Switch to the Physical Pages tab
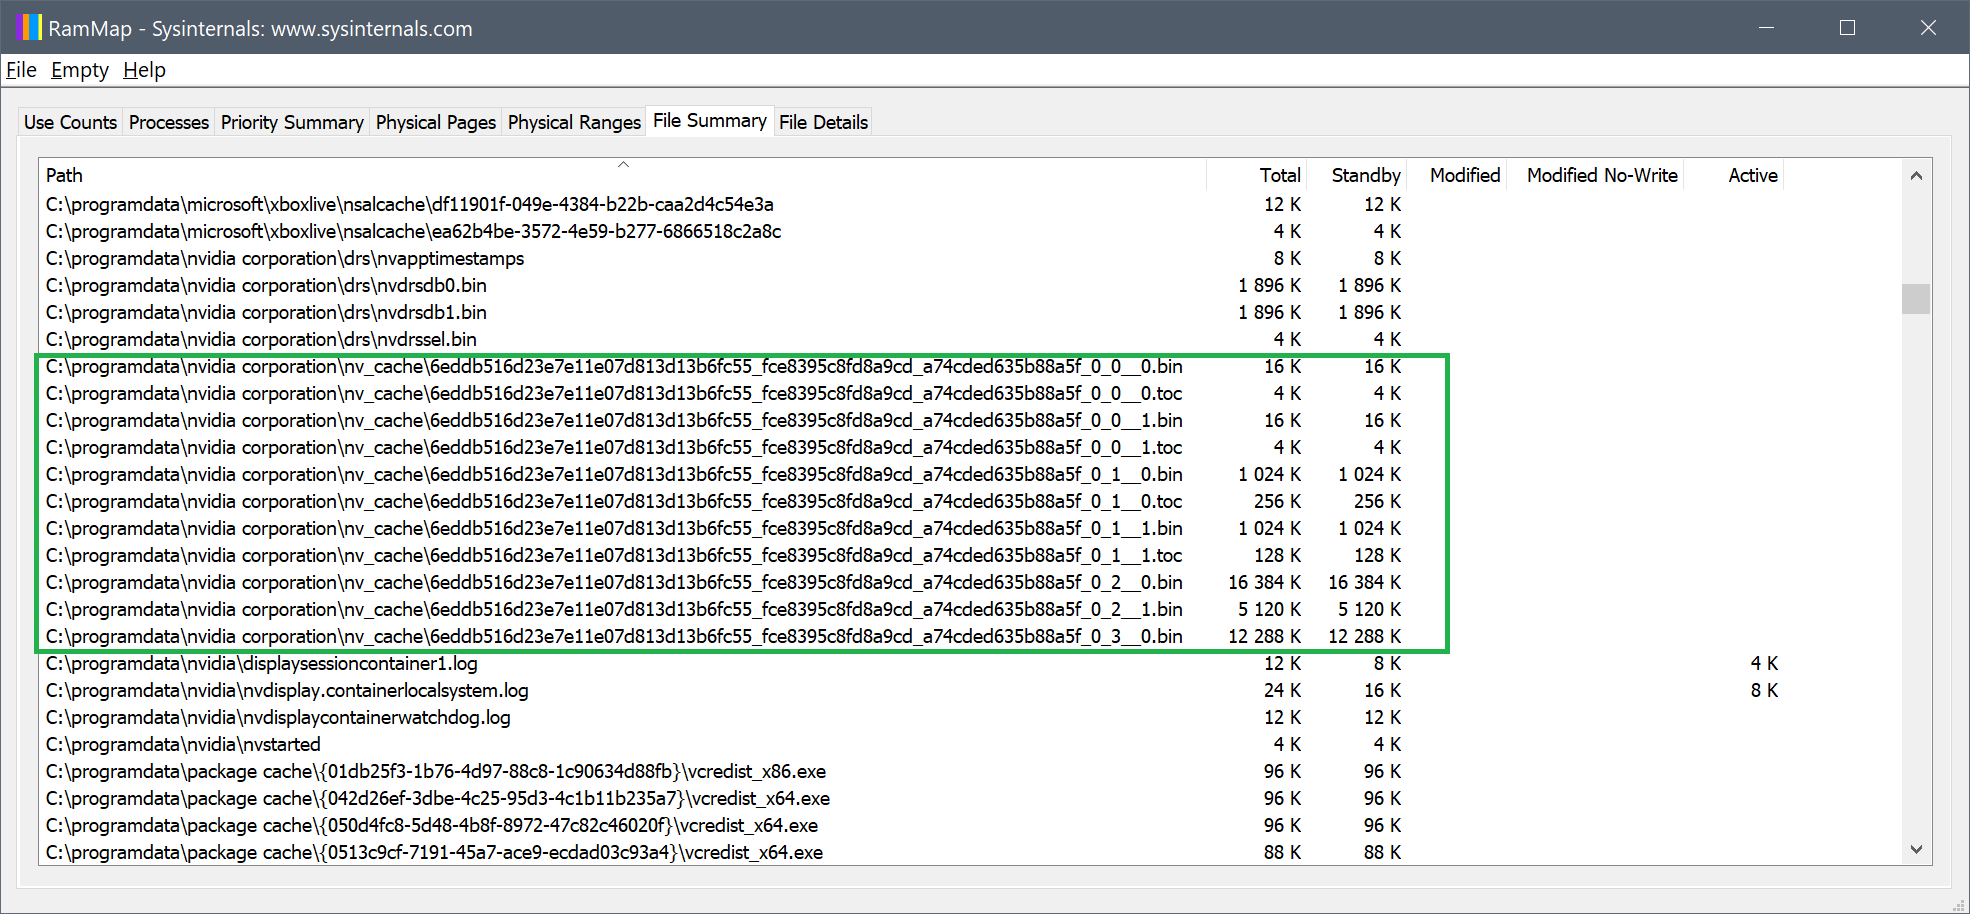Image resolution: width=1970 pixels, height=914 pixels. click(436, 122)
